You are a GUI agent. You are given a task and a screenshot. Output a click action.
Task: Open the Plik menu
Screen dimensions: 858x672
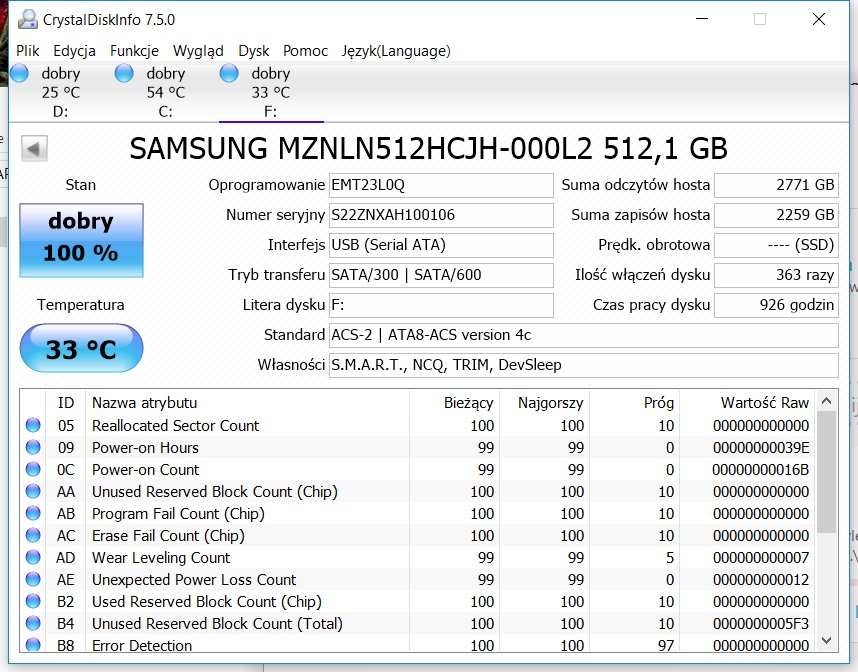tap(28, 51)
